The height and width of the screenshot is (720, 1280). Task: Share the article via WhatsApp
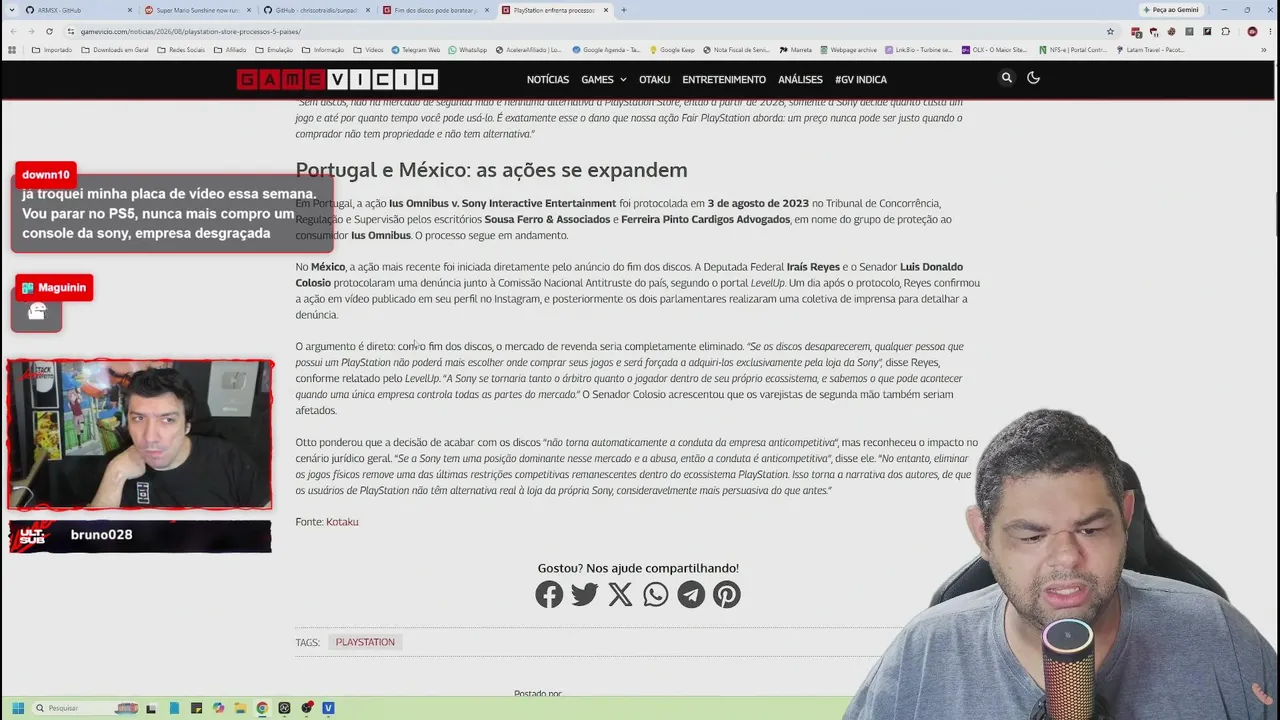[x=656, y=595]
